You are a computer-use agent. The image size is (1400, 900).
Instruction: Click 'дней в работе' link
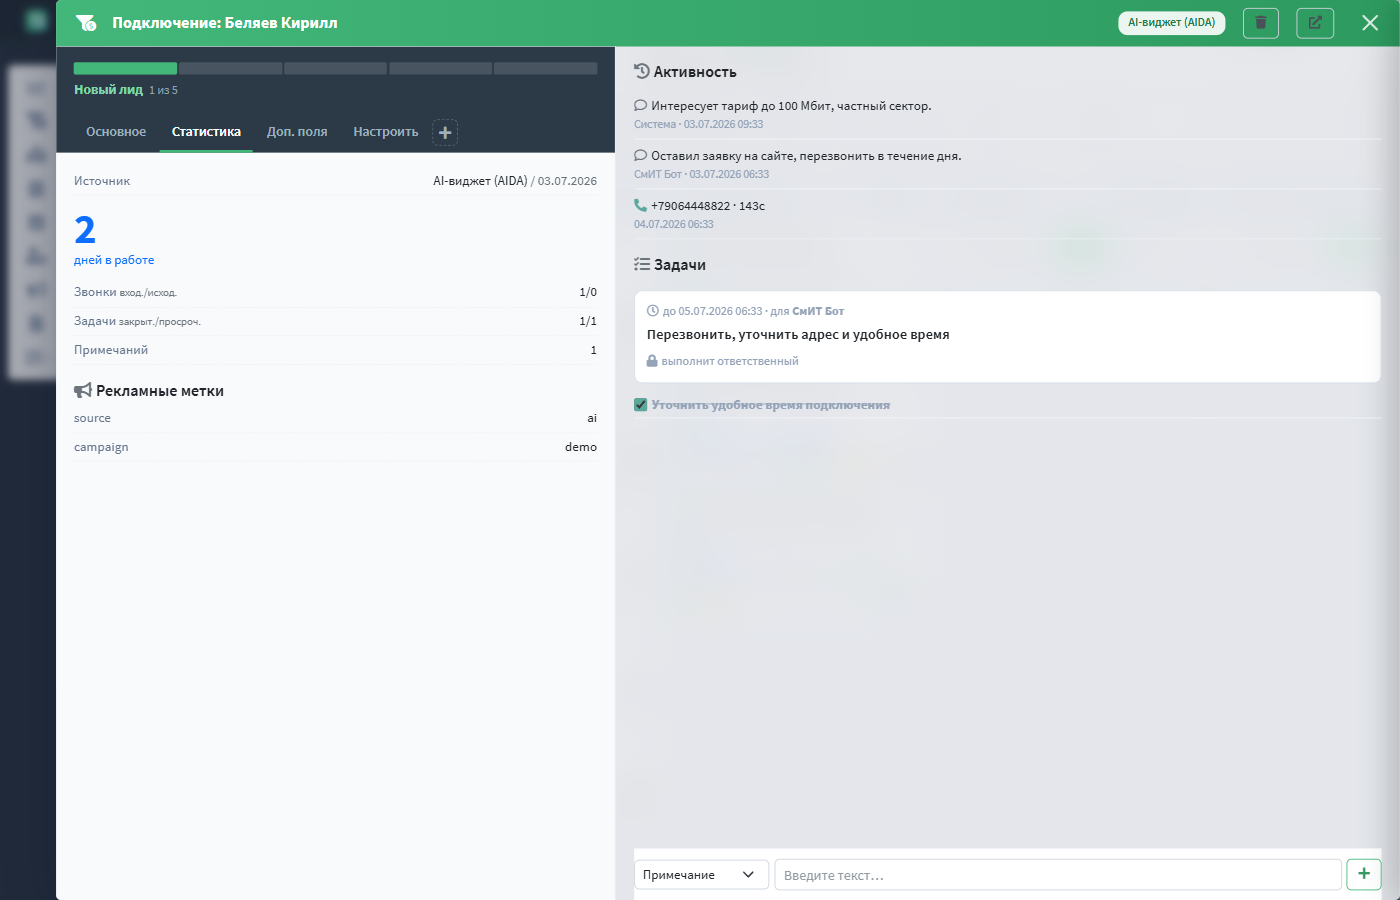click(x=114, y=260)
